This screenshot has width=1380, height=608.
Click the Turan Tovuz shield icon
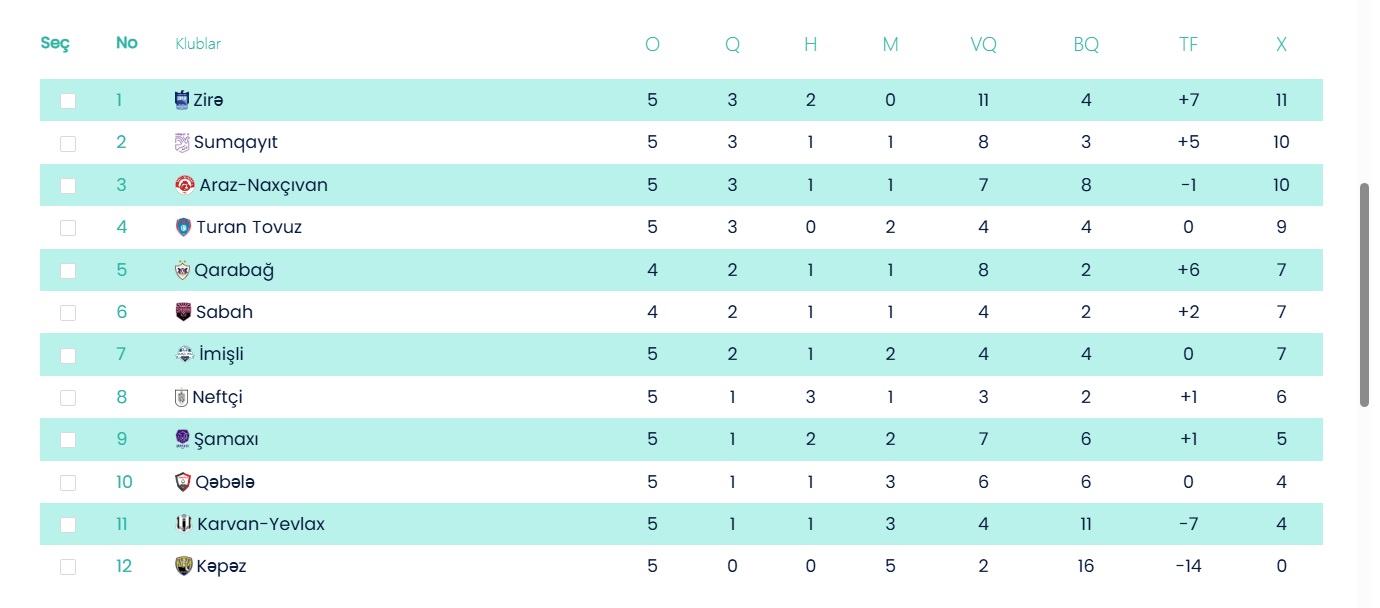(x=183, y=227)
